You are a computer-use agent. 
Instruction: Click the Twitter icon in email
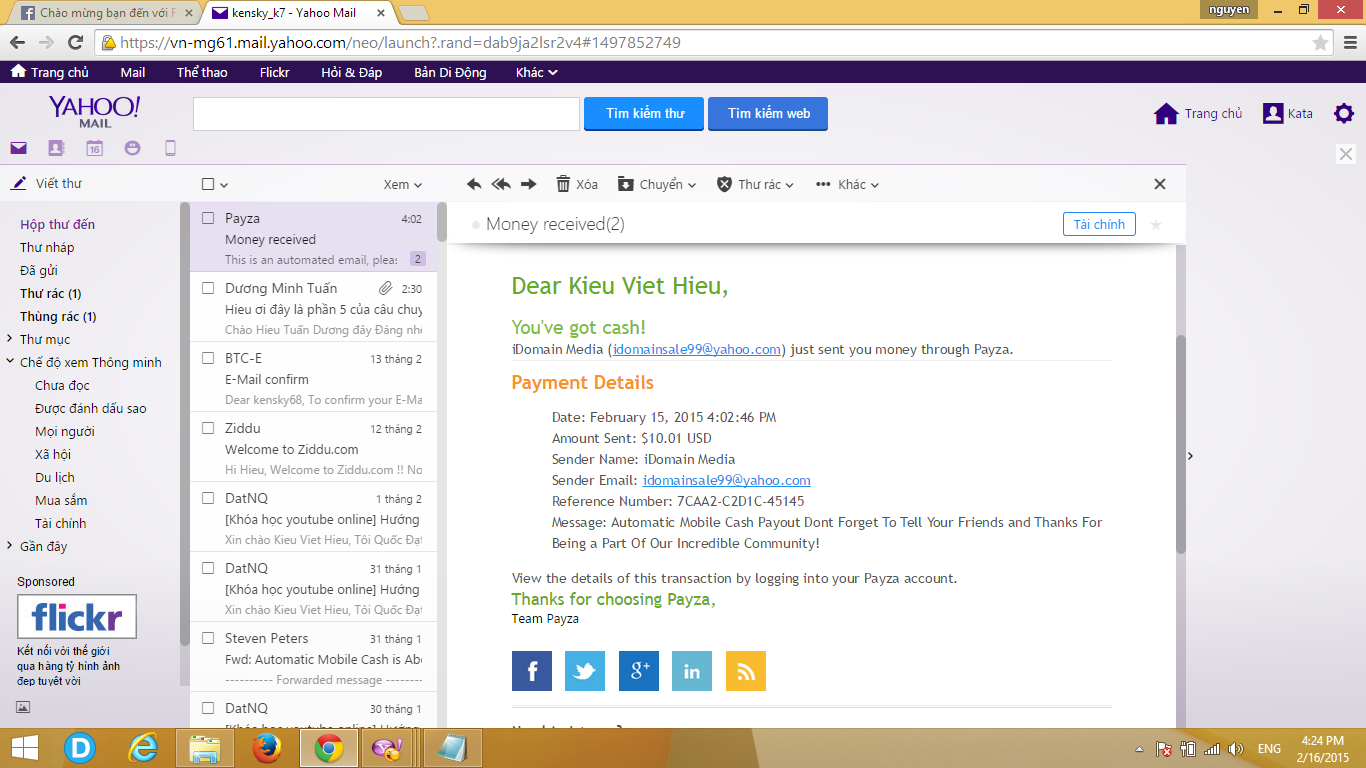click(x=585, y=671)
